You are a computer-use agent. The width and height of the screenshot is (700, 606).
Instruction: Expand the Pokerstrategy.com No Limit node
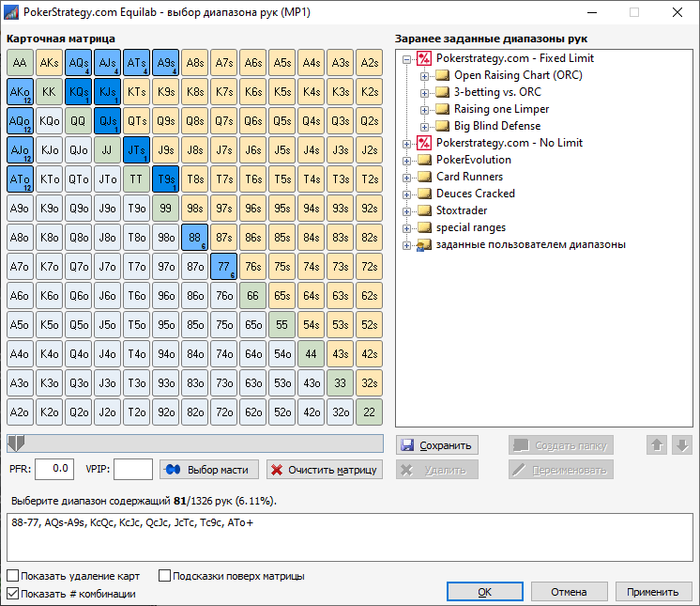407,144
